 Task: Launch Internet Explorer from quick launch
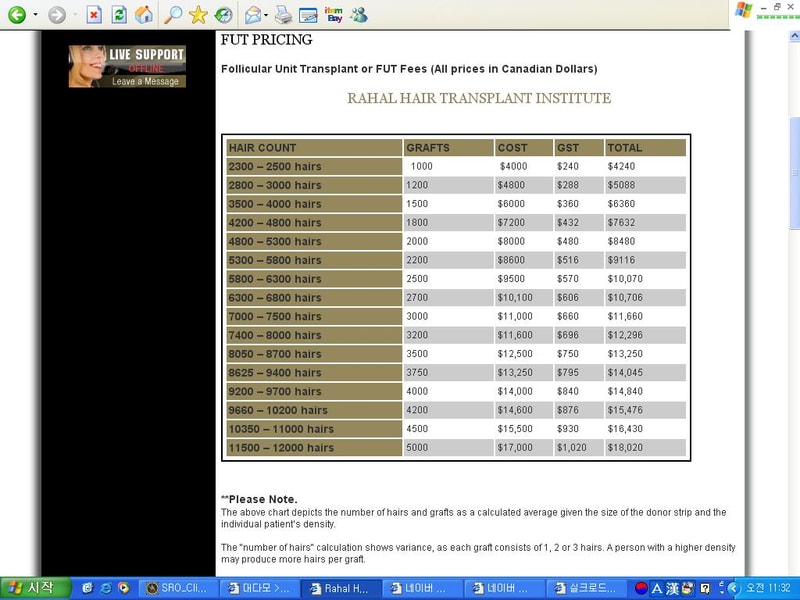[106, 588]
